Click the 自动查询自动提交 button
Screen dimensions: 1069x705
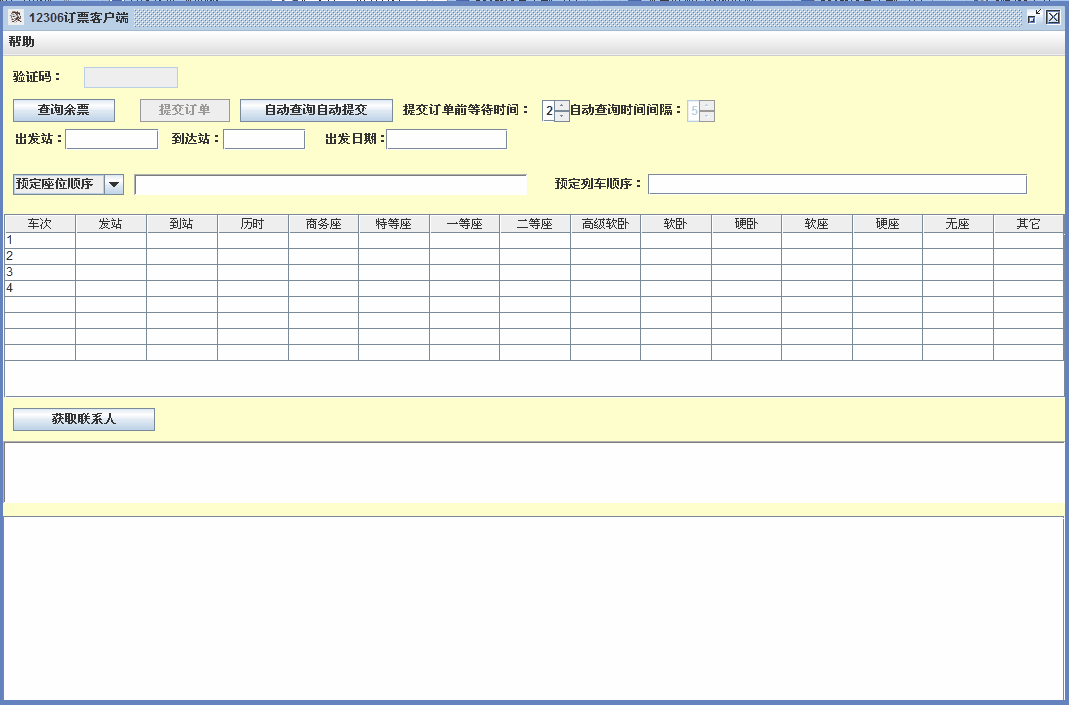pyautogui.click(x=316, y=110)
